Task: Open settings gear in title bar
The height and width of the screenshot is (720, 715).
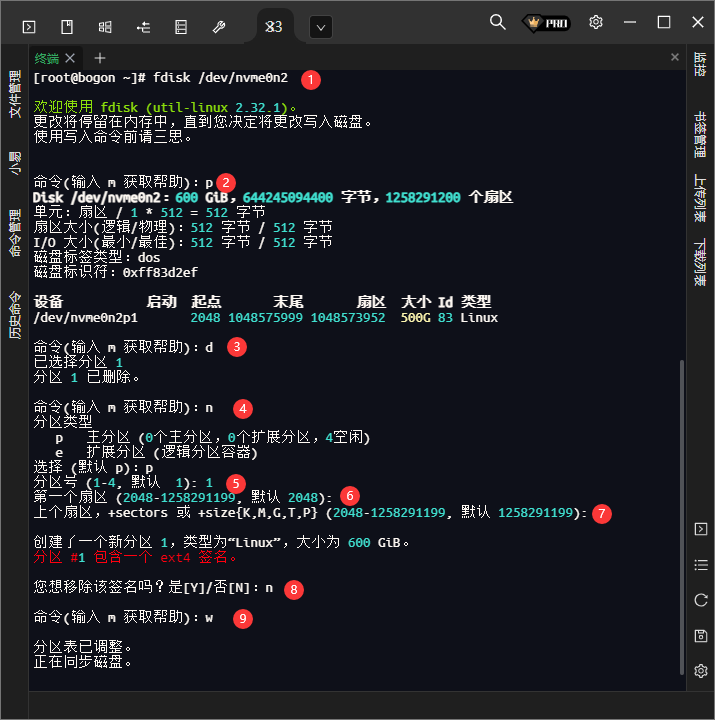Action: [596, 22]
